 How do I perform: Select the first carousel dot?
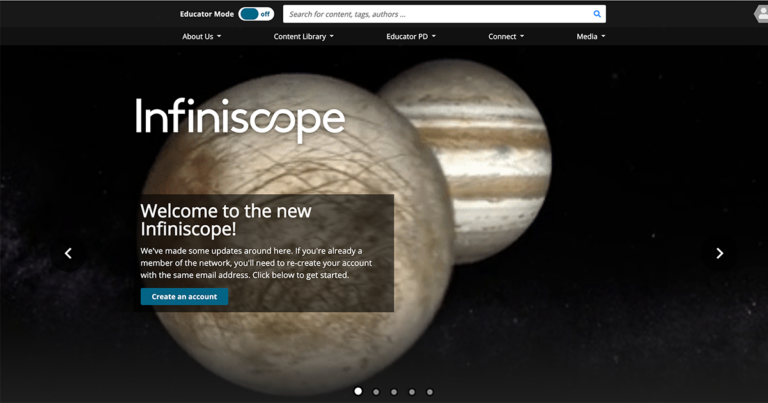(358, 391)
